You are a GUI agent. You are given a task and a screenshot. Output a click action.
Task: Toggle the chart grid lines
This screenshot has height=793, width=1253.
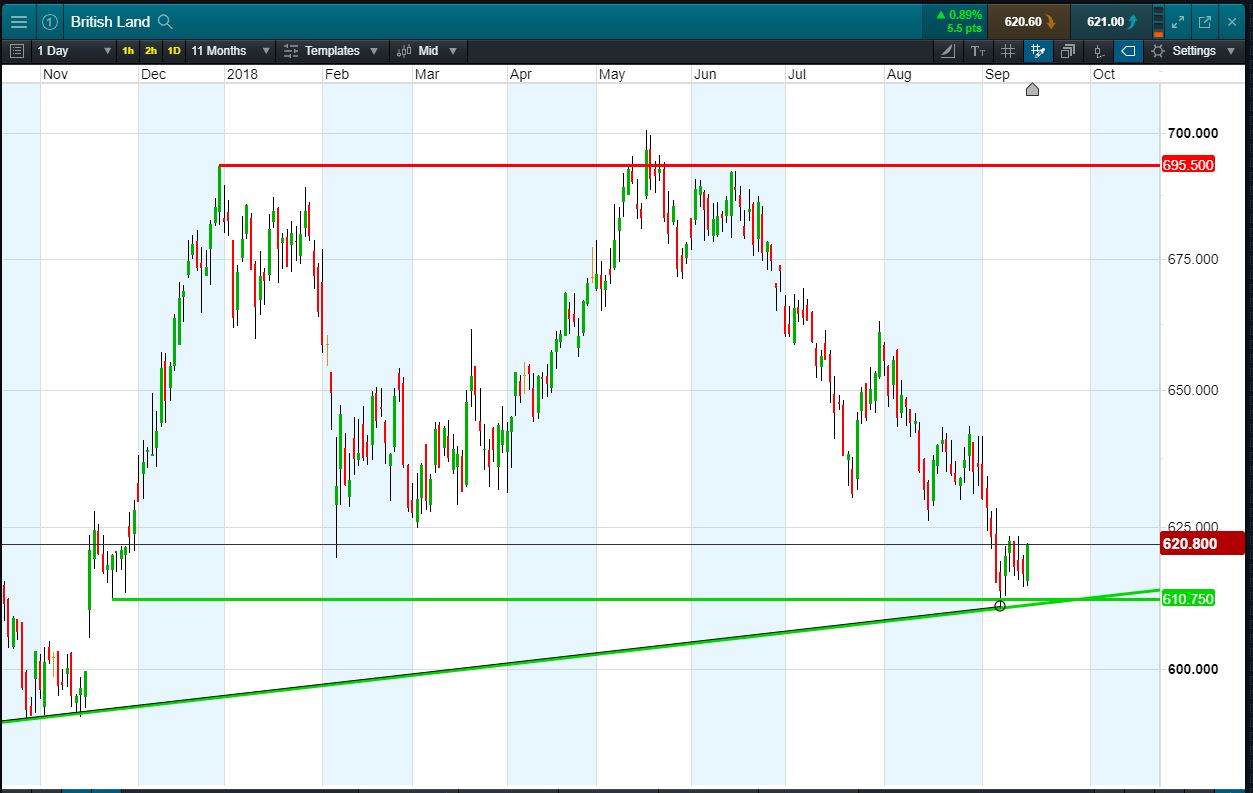point(1008,51)
